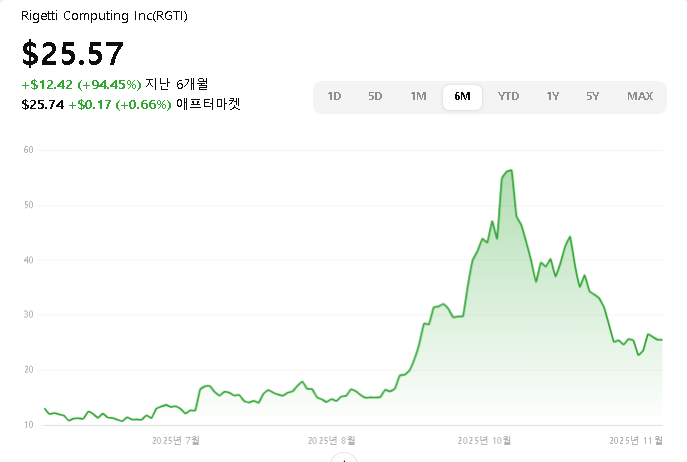Click the 2025년 10월 axis label
Image resolution: width=687 pixels, height=462 pixels.
coord(484,440)
